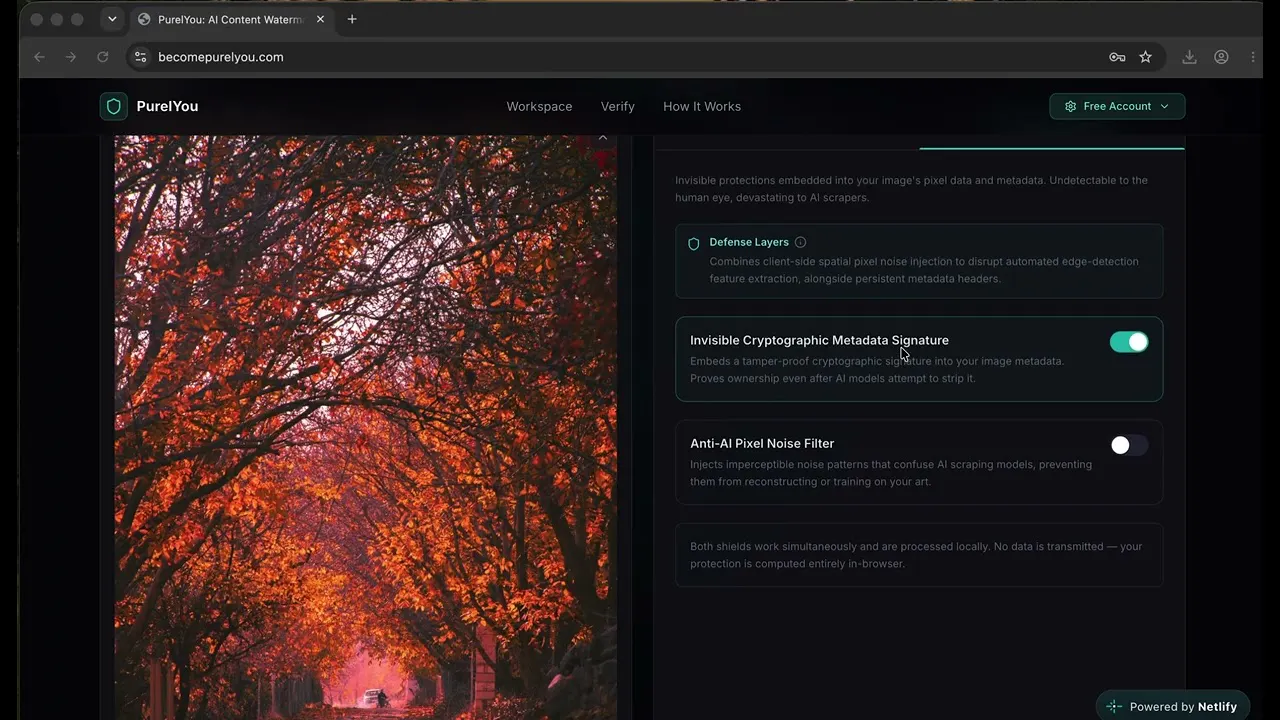
Task: Open the browser password key icon
Action: point(1117,57)
